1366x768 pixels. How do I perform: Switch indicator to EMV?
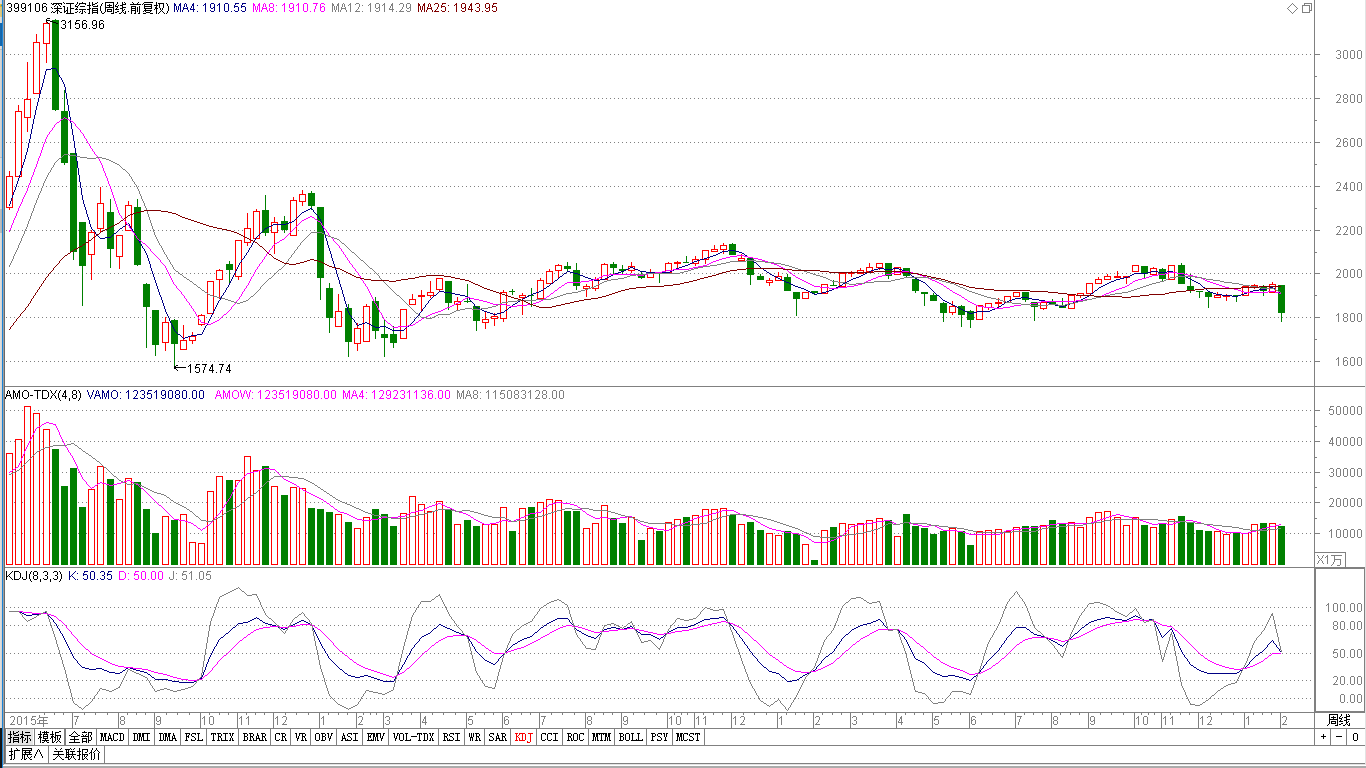pyautogui.click(x=376, y=737)
